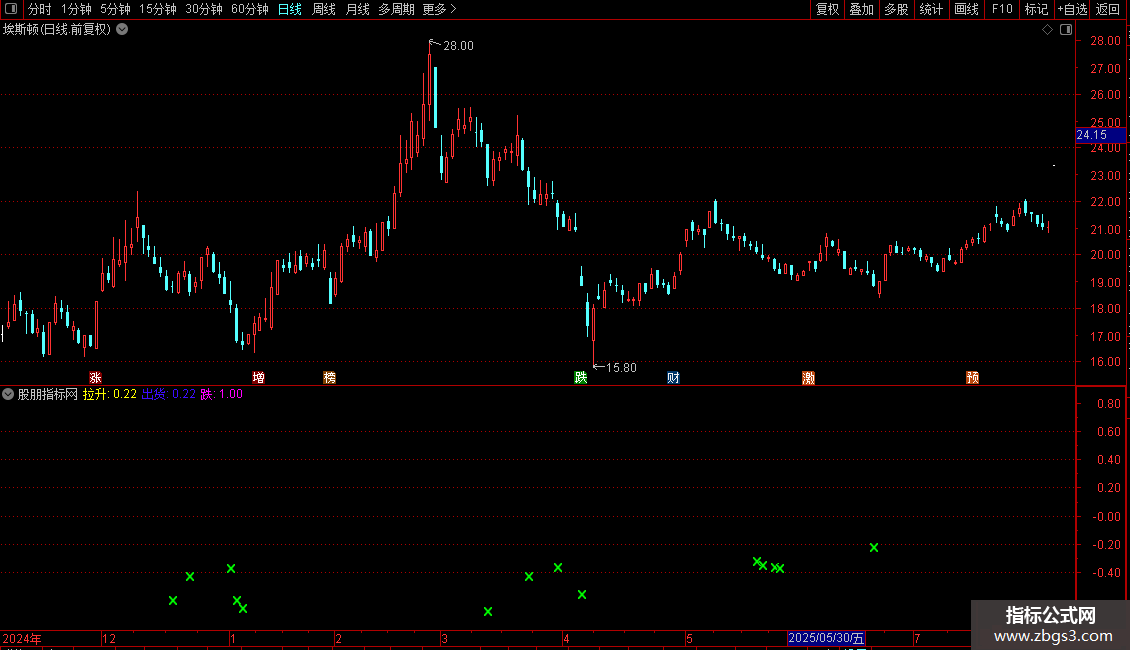Click the 2025/05/30/五 date marker
Image resolution: width=1130 pixels, height=650 pixels.
pos(826,638)
